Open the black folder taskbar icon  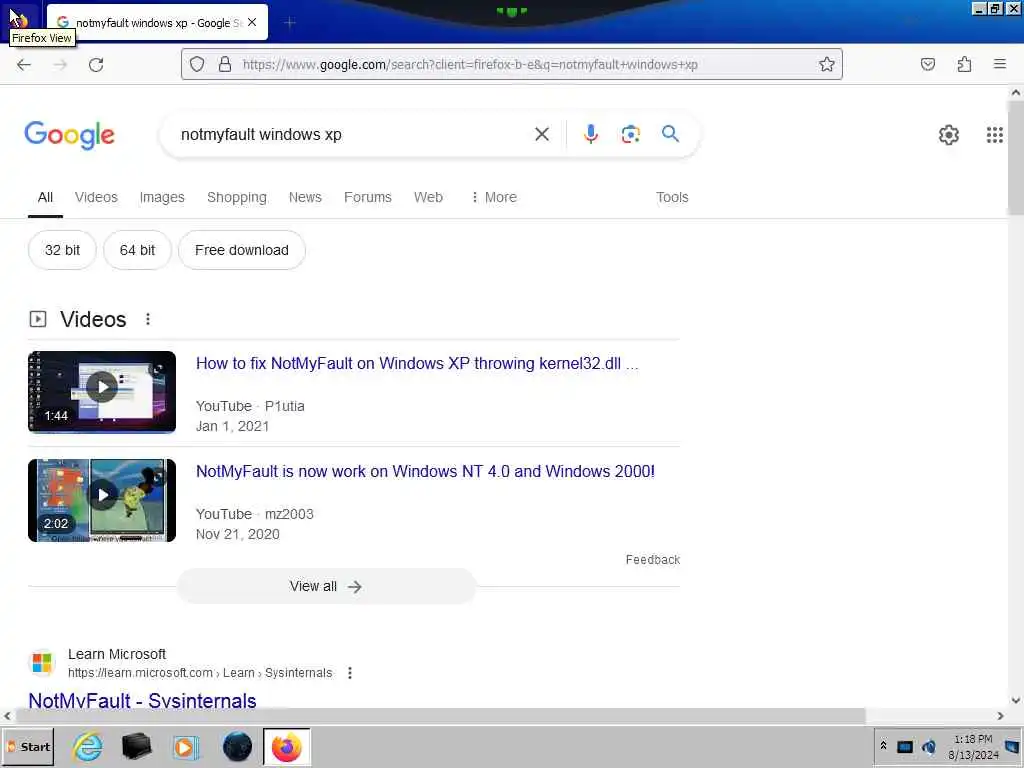pos(136,746)
